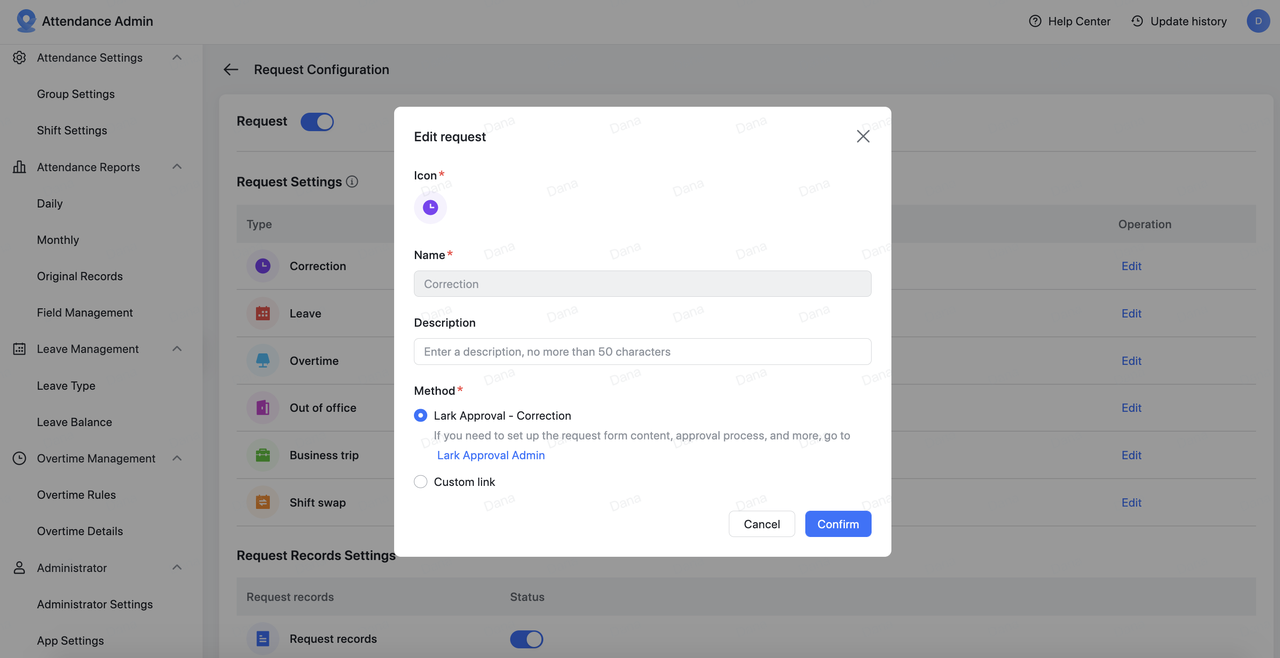Open Leave Type page

coord(66,386)
